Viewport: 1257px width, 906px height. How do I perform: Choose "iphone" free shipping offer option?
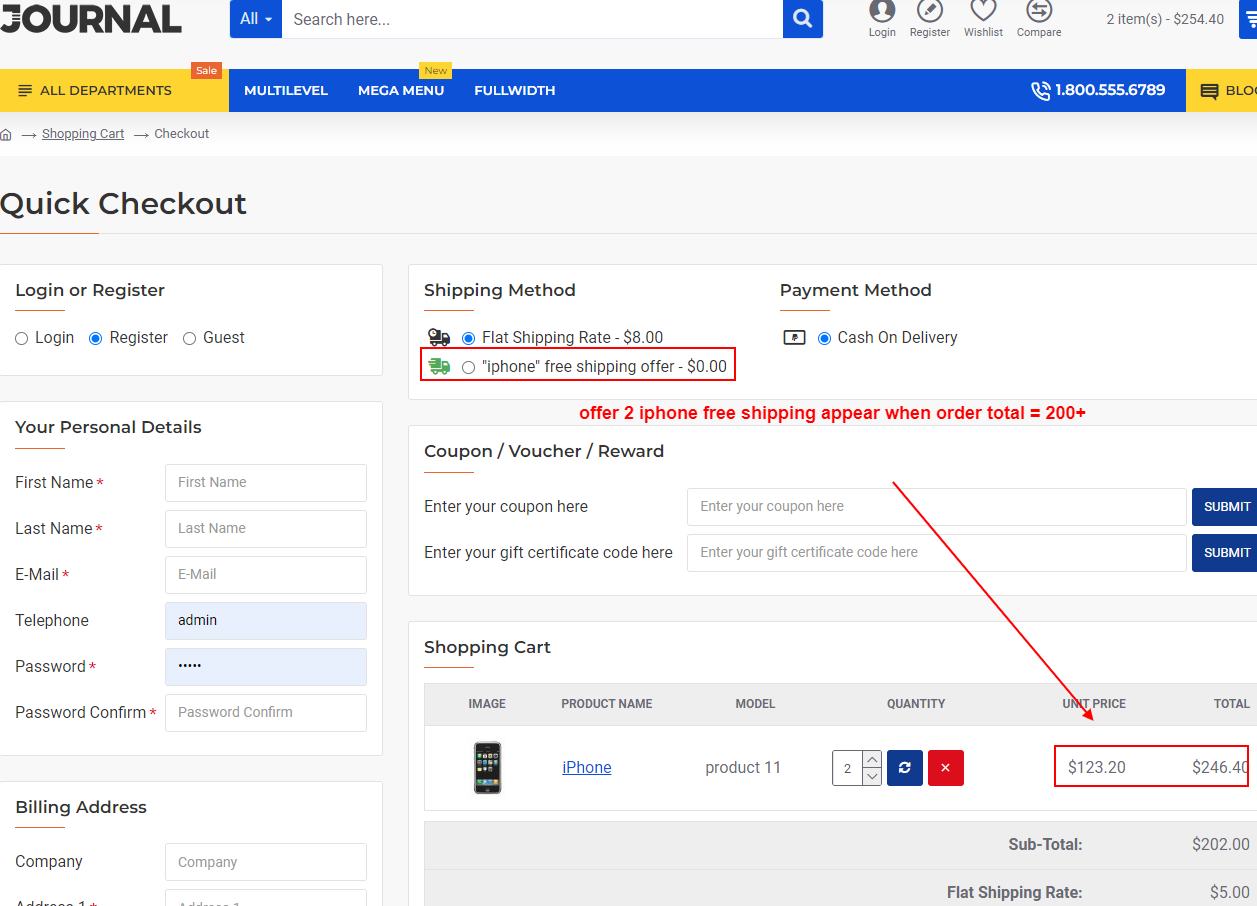tap(469, 367)
